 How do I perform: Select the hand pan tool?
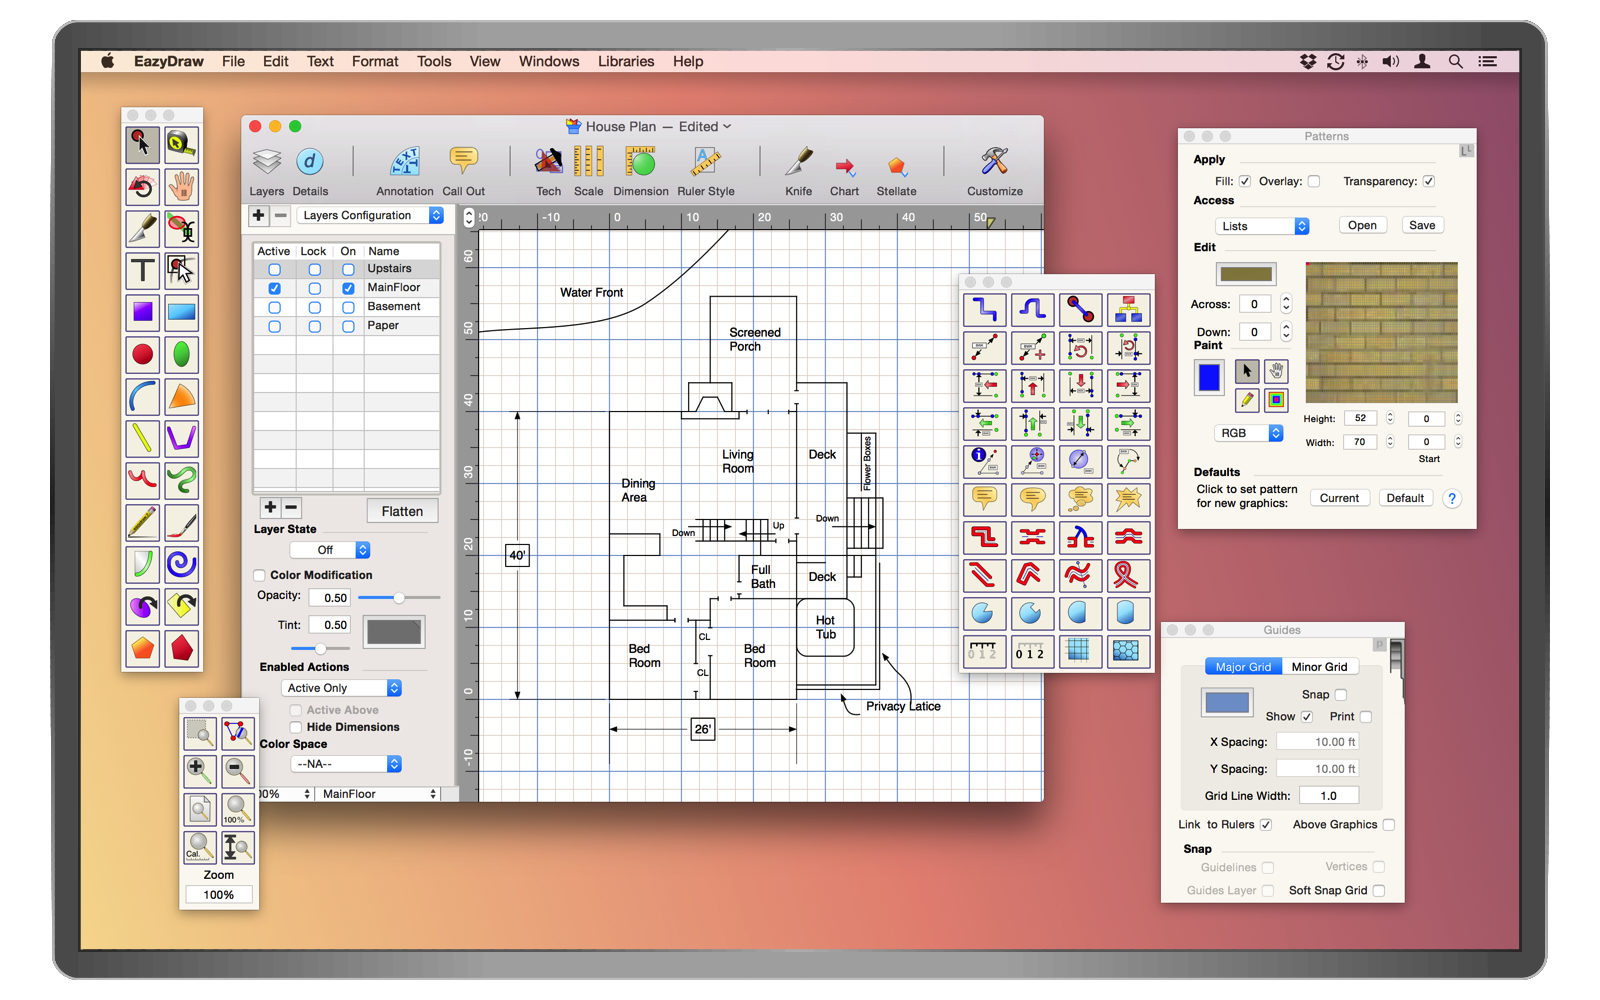point(181,186)
